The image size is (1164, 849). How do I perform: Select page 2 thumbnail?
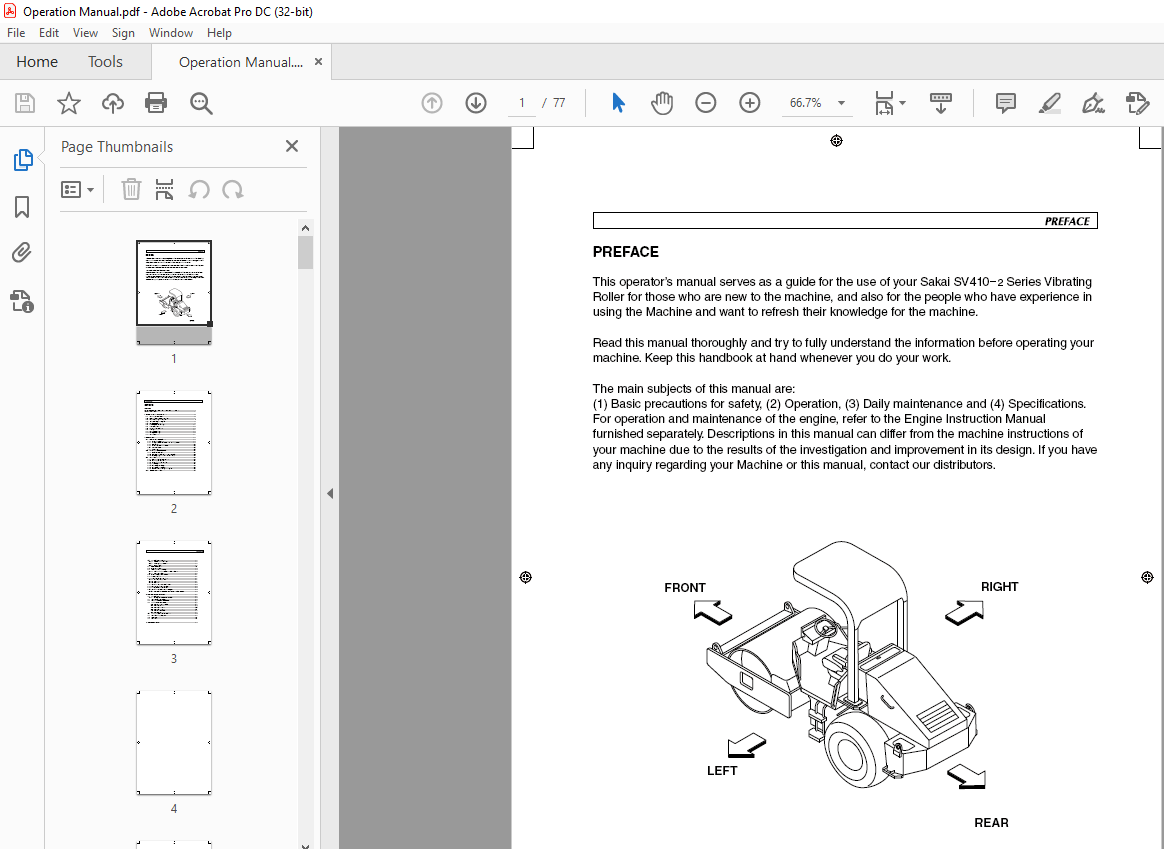click(x=174, y=443)
